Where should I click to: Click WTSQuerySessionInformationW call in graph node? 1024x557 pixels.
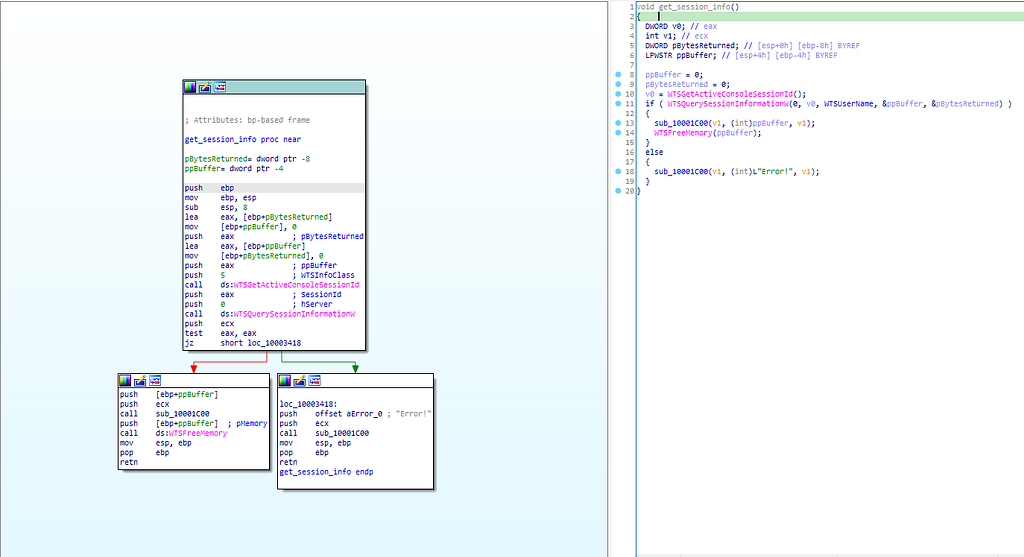270,314
